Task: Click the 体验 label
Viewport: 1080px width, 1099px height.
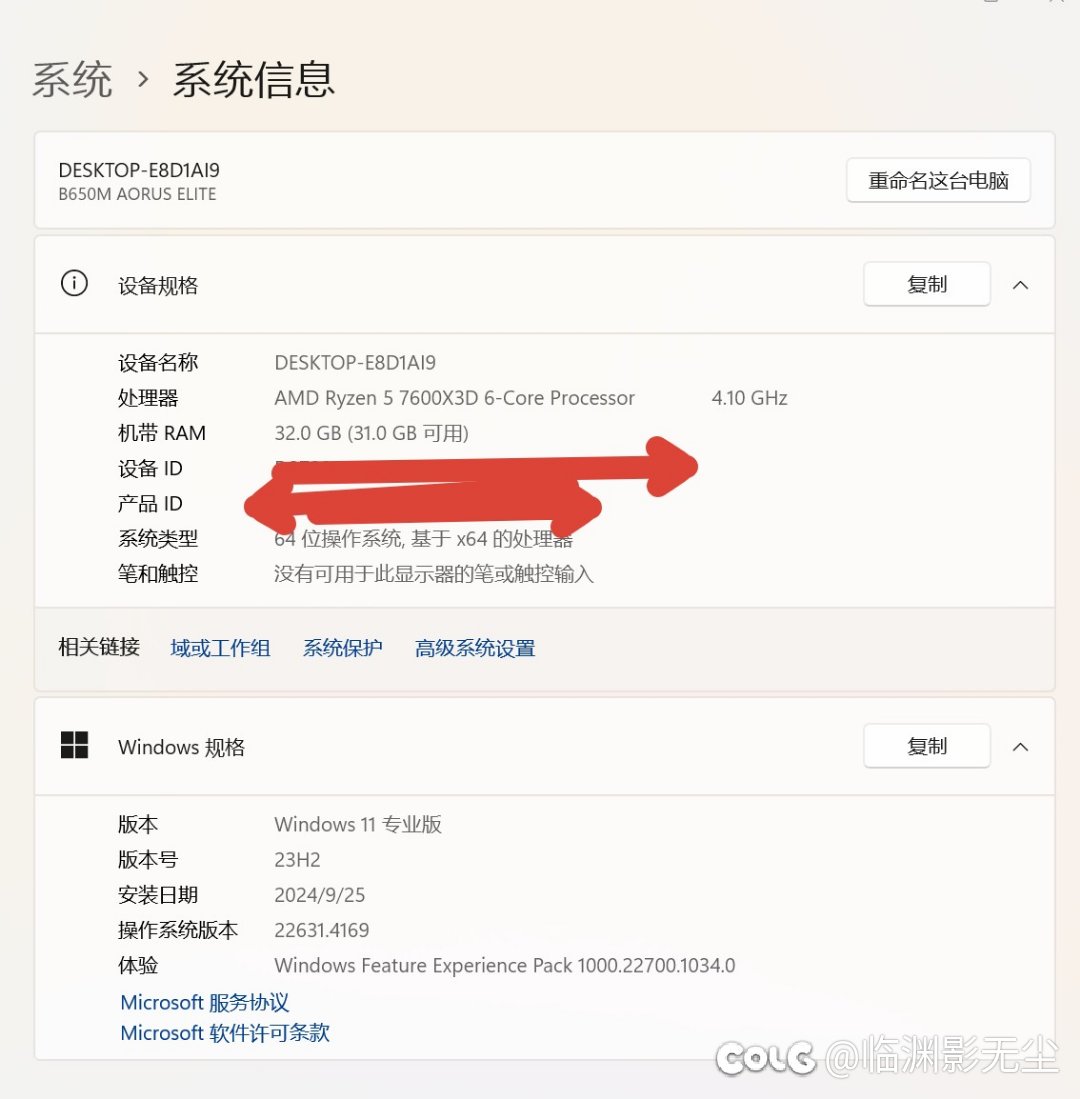Action: (x=138, y=965)
